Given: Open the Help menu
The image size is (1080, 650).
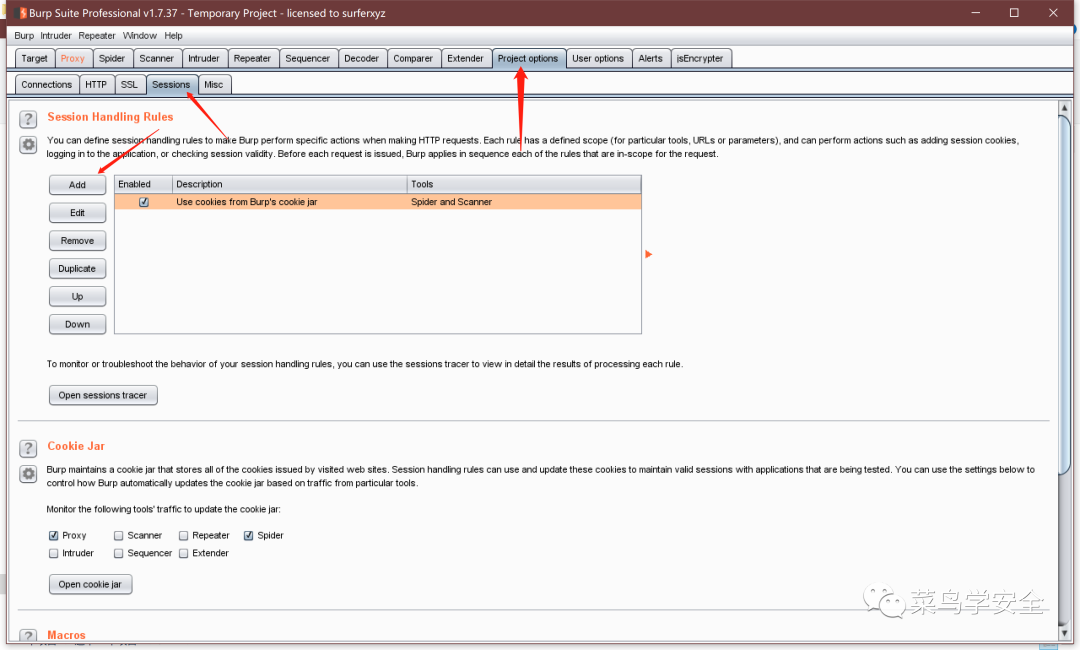Looking at the screenshot, I should pos(174,36).
